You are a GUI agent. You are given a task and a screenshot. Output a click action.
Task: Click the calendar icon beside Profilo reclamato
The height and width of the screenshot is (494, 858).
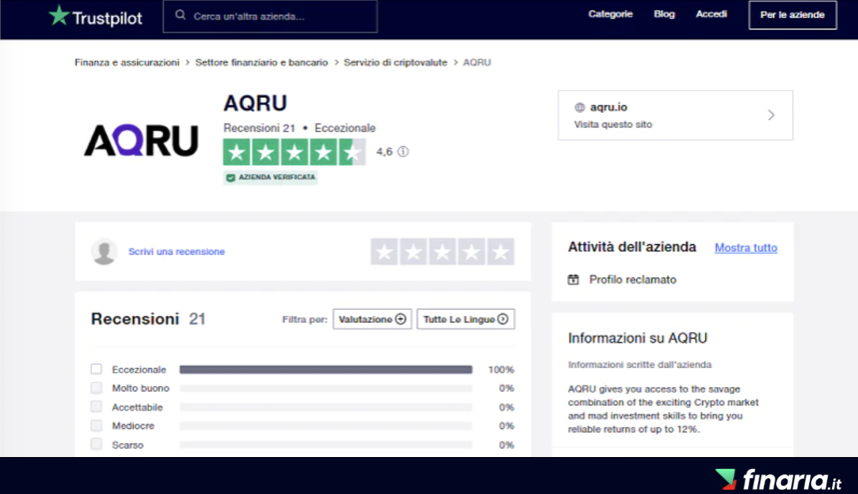(x=573, y=280)
